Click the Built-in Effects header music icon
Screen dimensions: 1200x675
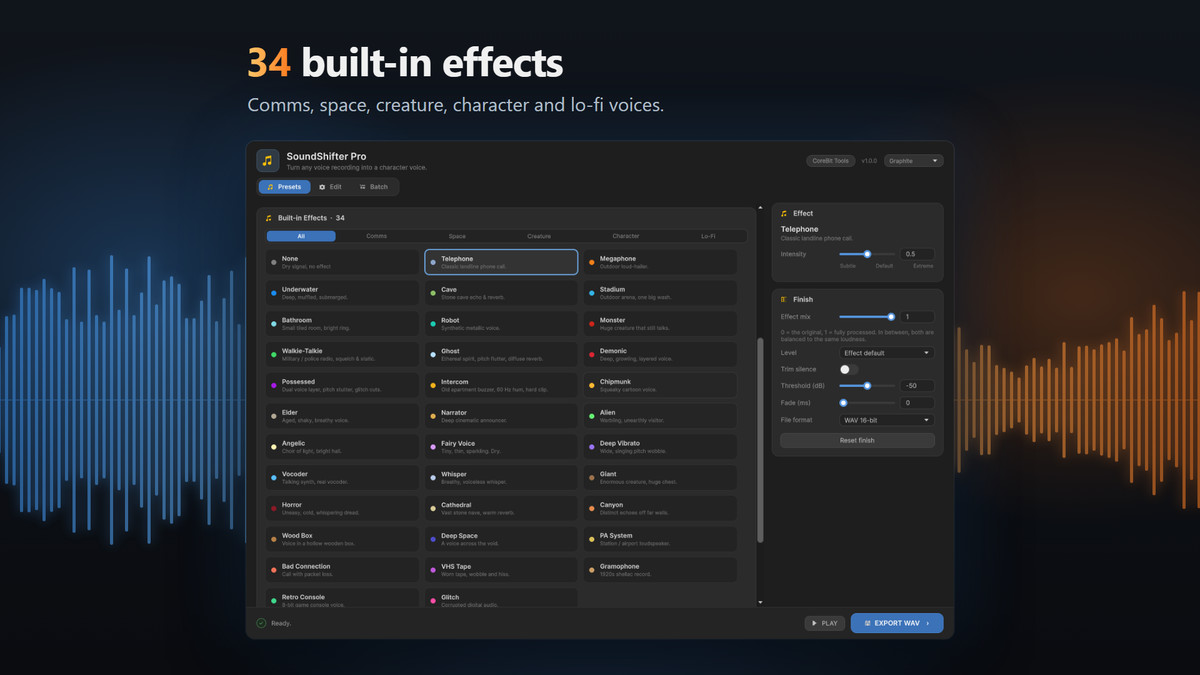[x=268, y=218]
